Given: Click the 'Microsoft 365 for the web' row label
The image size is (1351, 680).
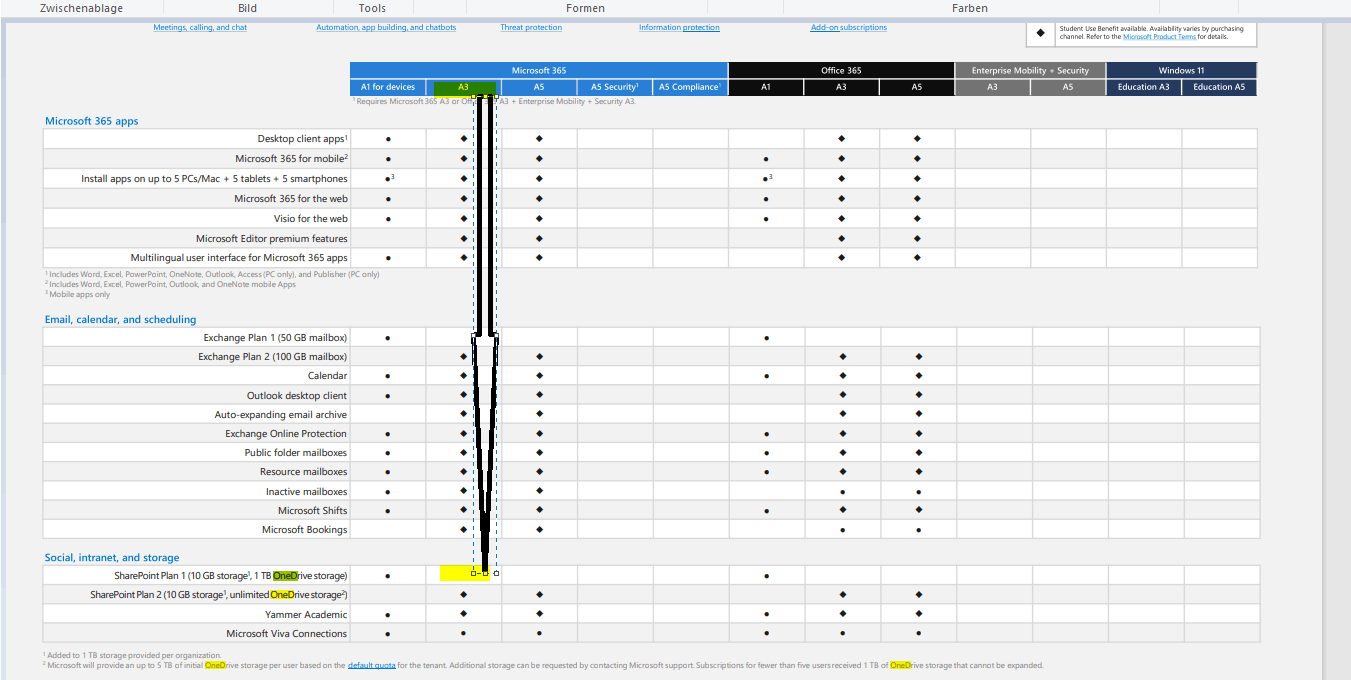Looking at the screenshot, I should pos(291,199).
